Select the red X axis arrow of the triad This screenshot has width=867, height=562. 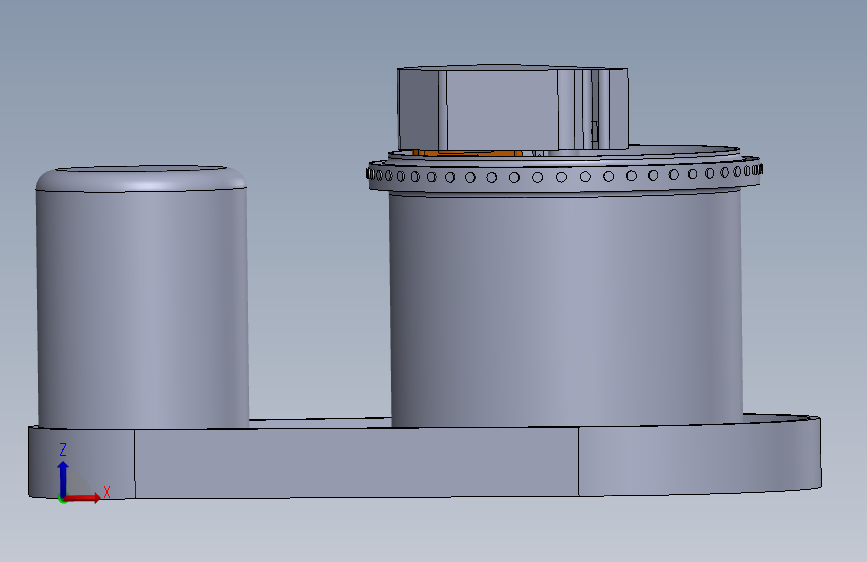[x=82, y=498]
